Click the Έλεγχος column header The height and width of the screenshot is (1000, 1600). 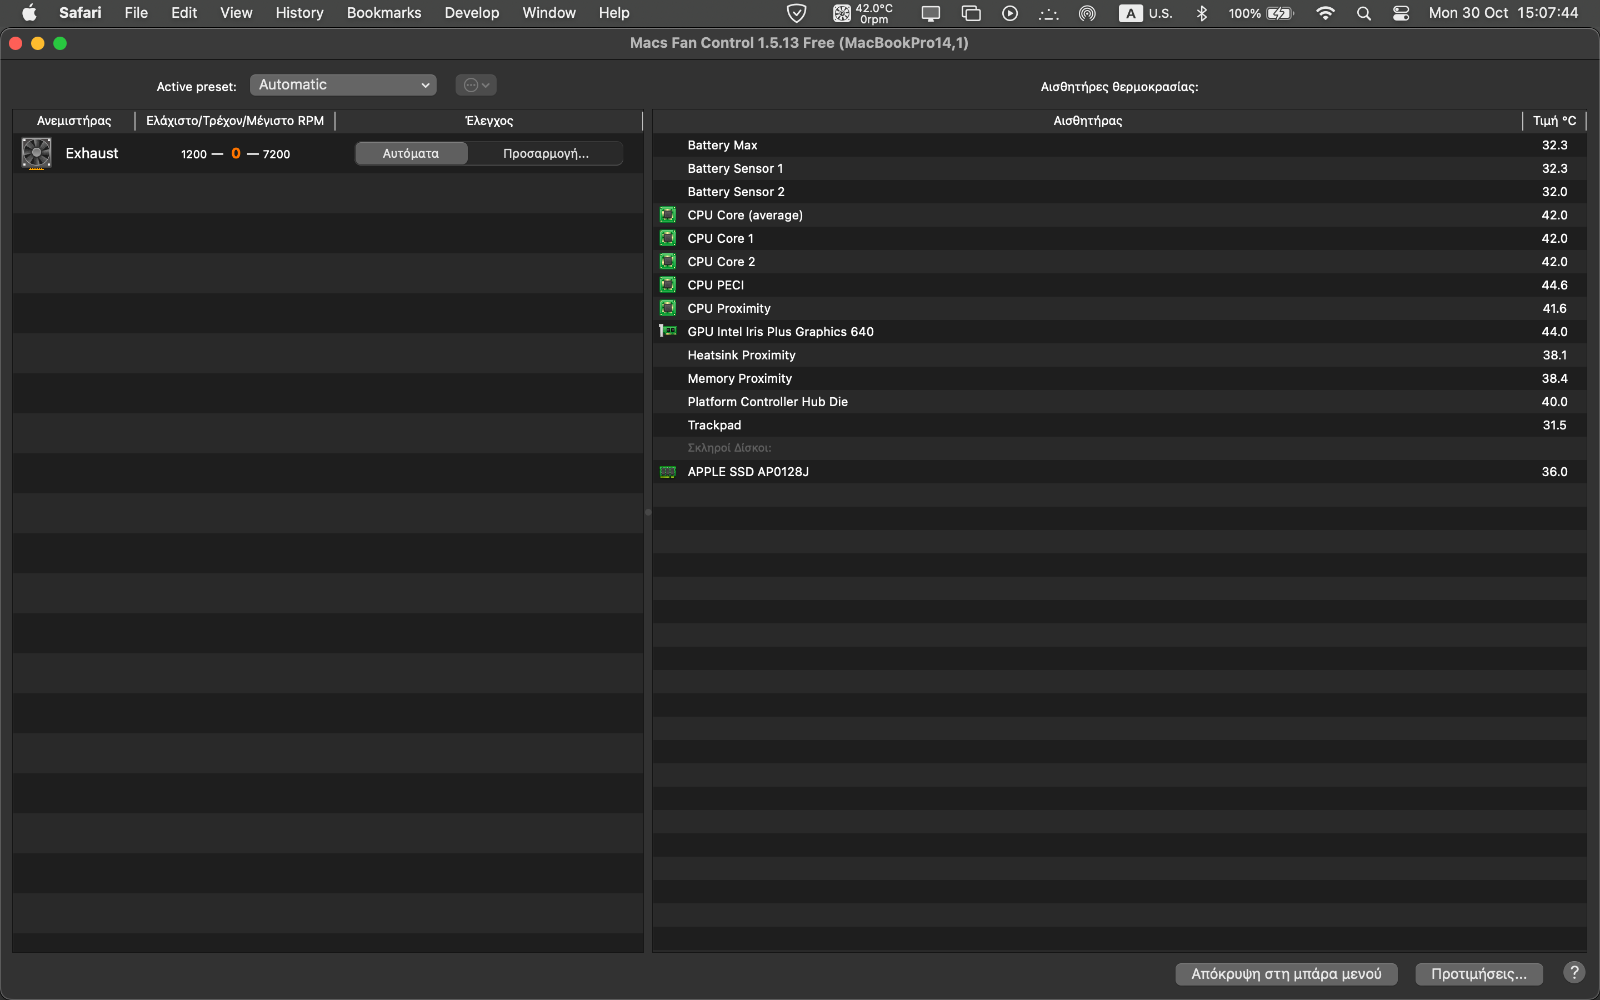coord(489,121)
